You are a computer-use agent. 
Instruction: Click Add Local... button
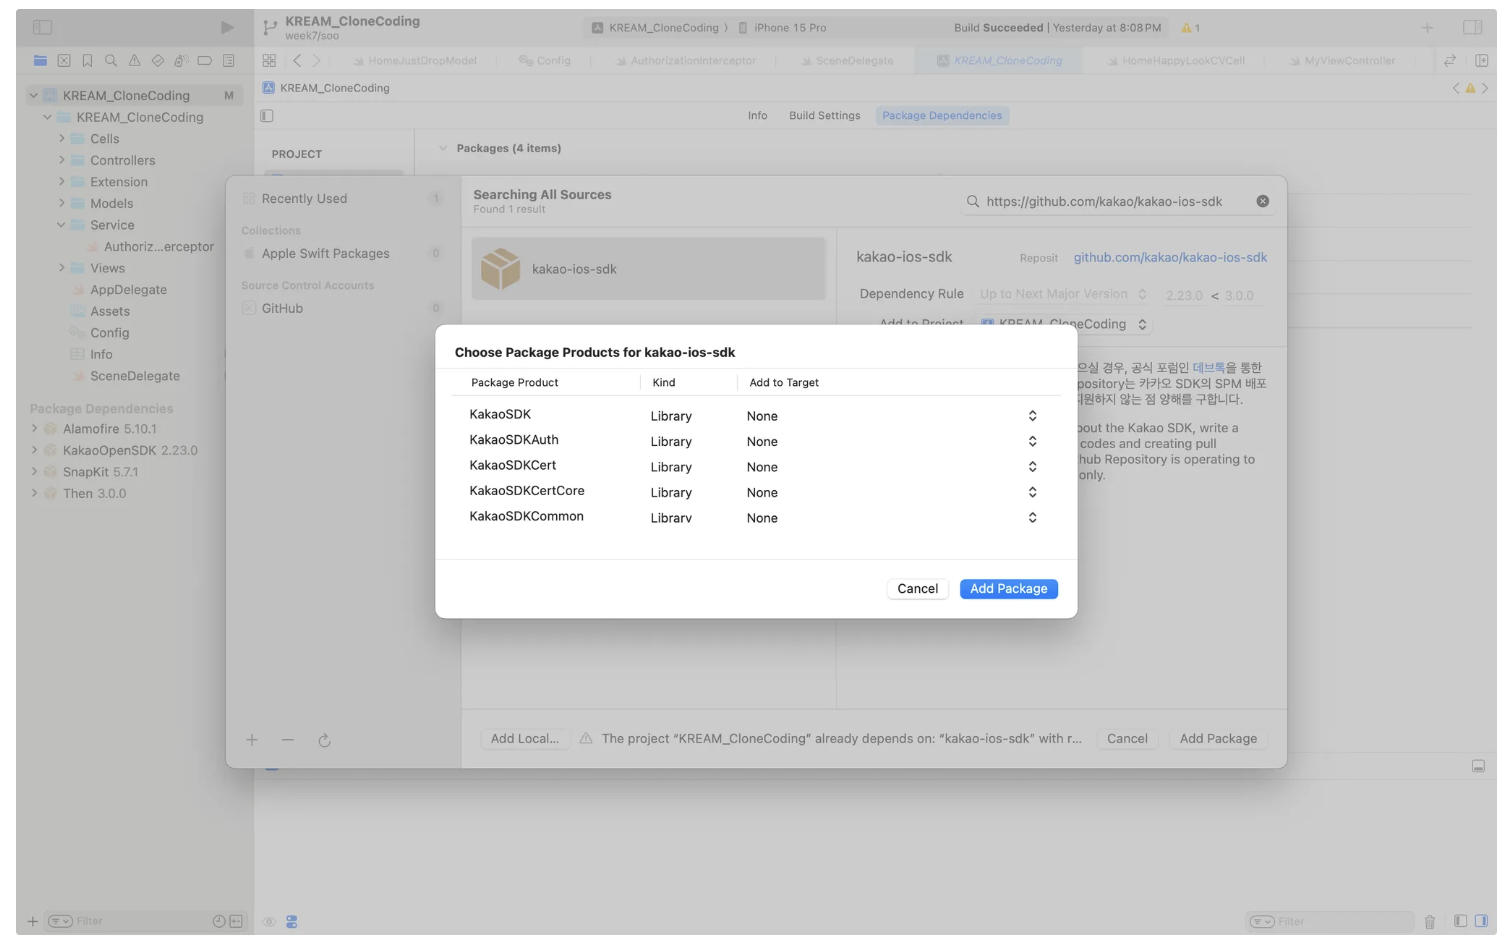click(525, 739)
